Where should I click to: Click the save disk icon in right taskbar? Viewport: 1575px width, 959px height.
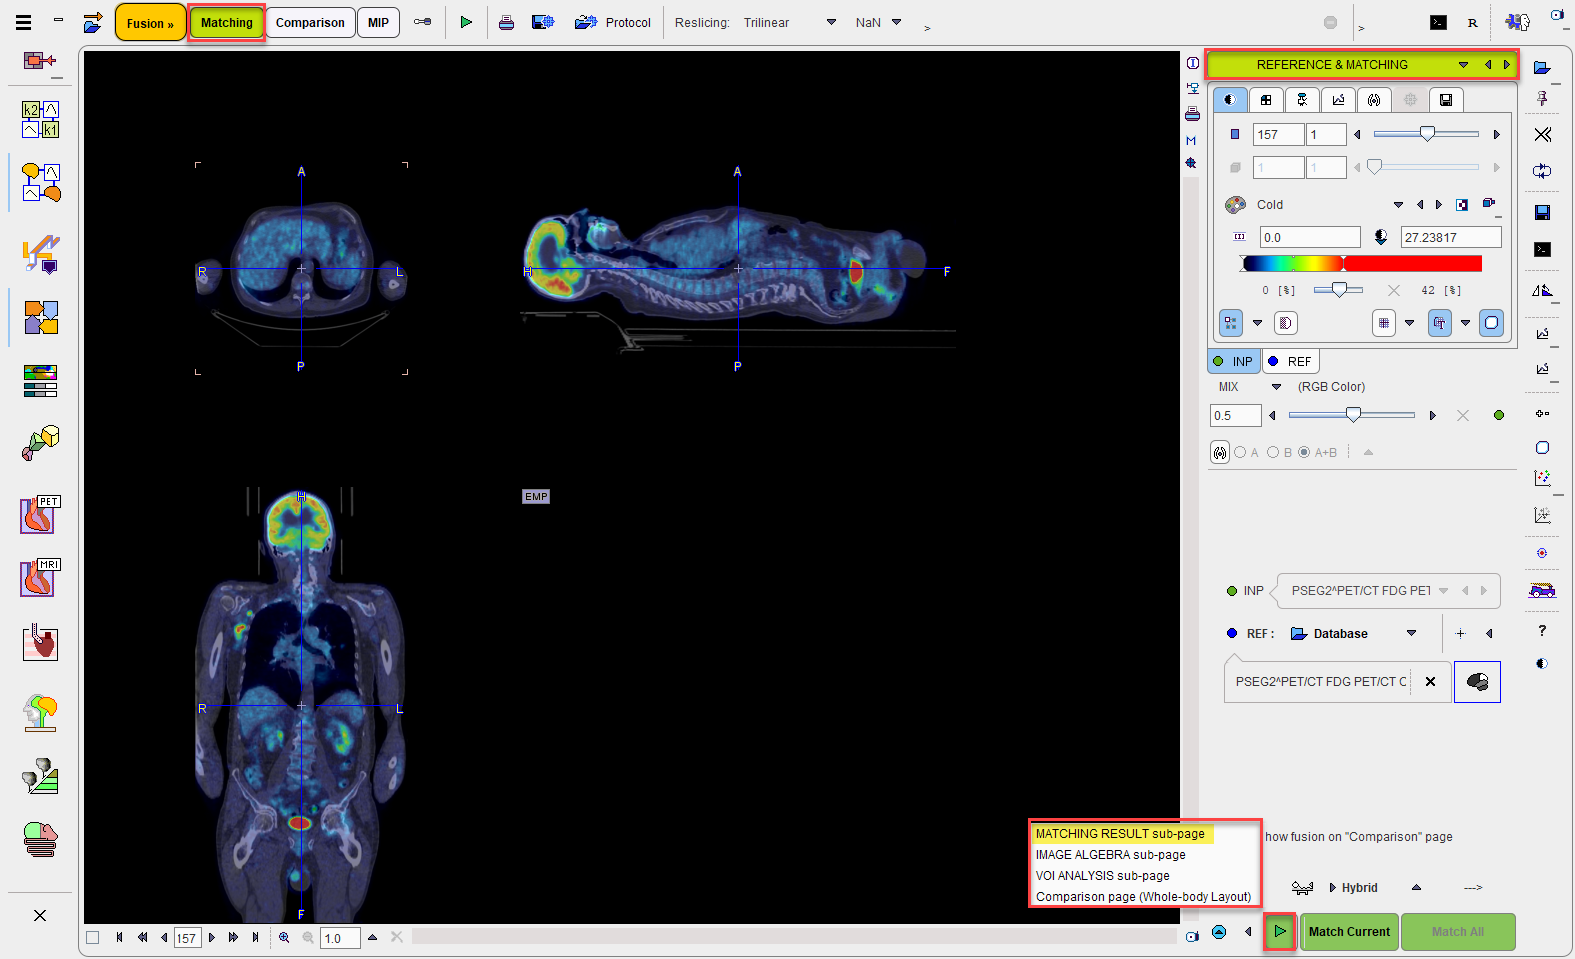click(1542, 212)
